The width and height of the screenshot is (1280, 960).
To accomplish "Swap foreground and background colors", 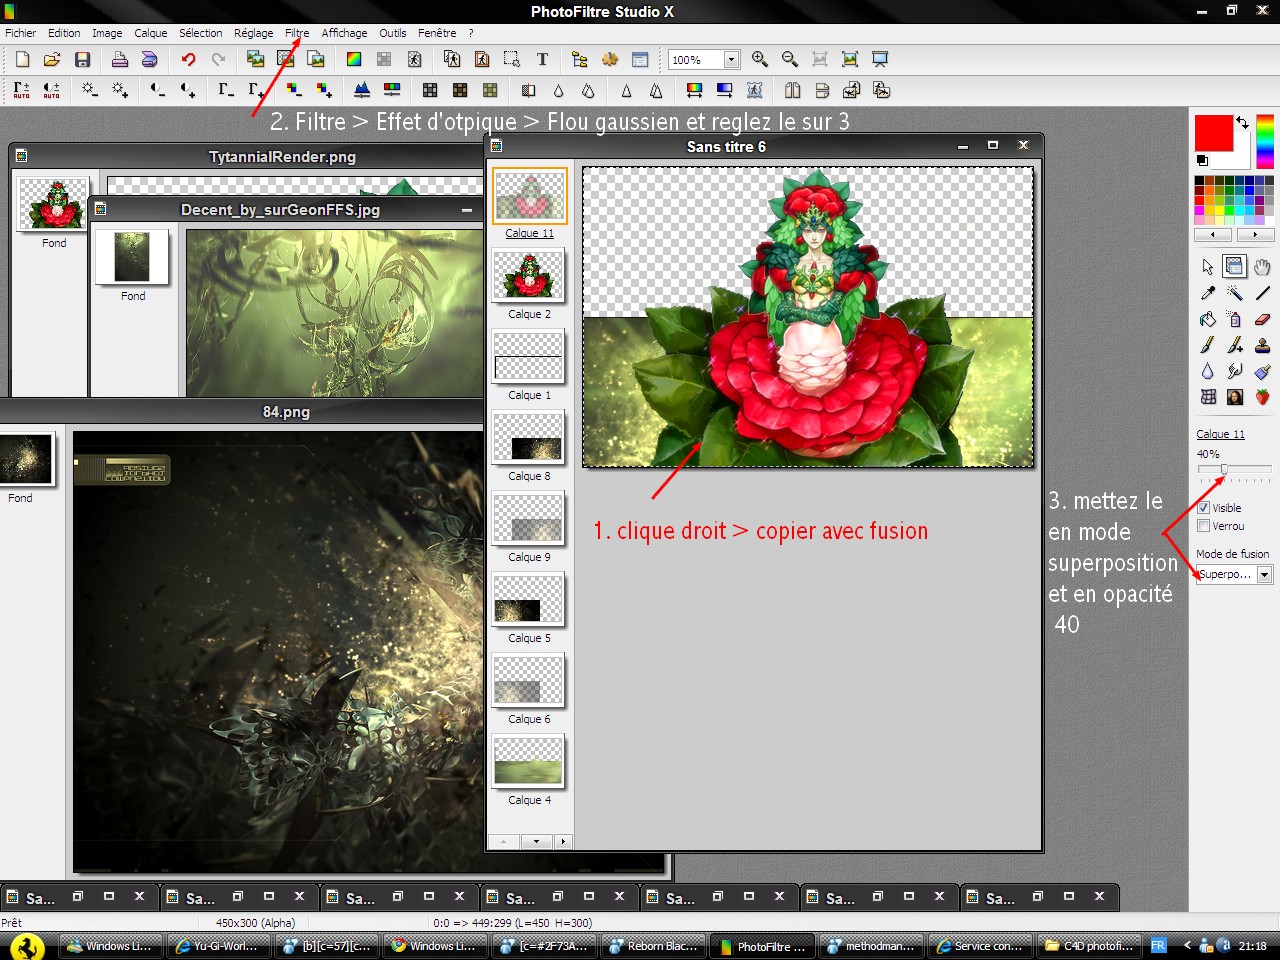I will [1242, 122].
